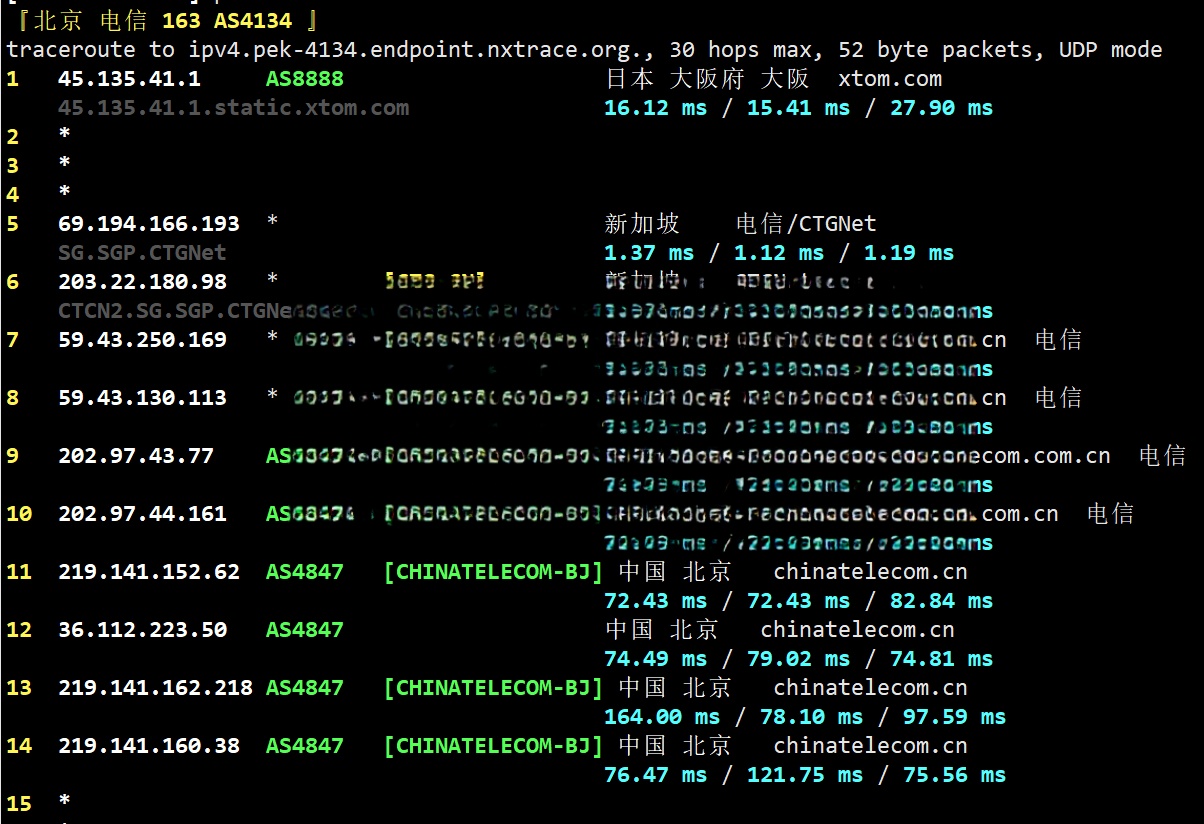This screenshot has width=1204, height=824.
Task: Click the IP address 219.141.152.62
Action: [149, 572]
